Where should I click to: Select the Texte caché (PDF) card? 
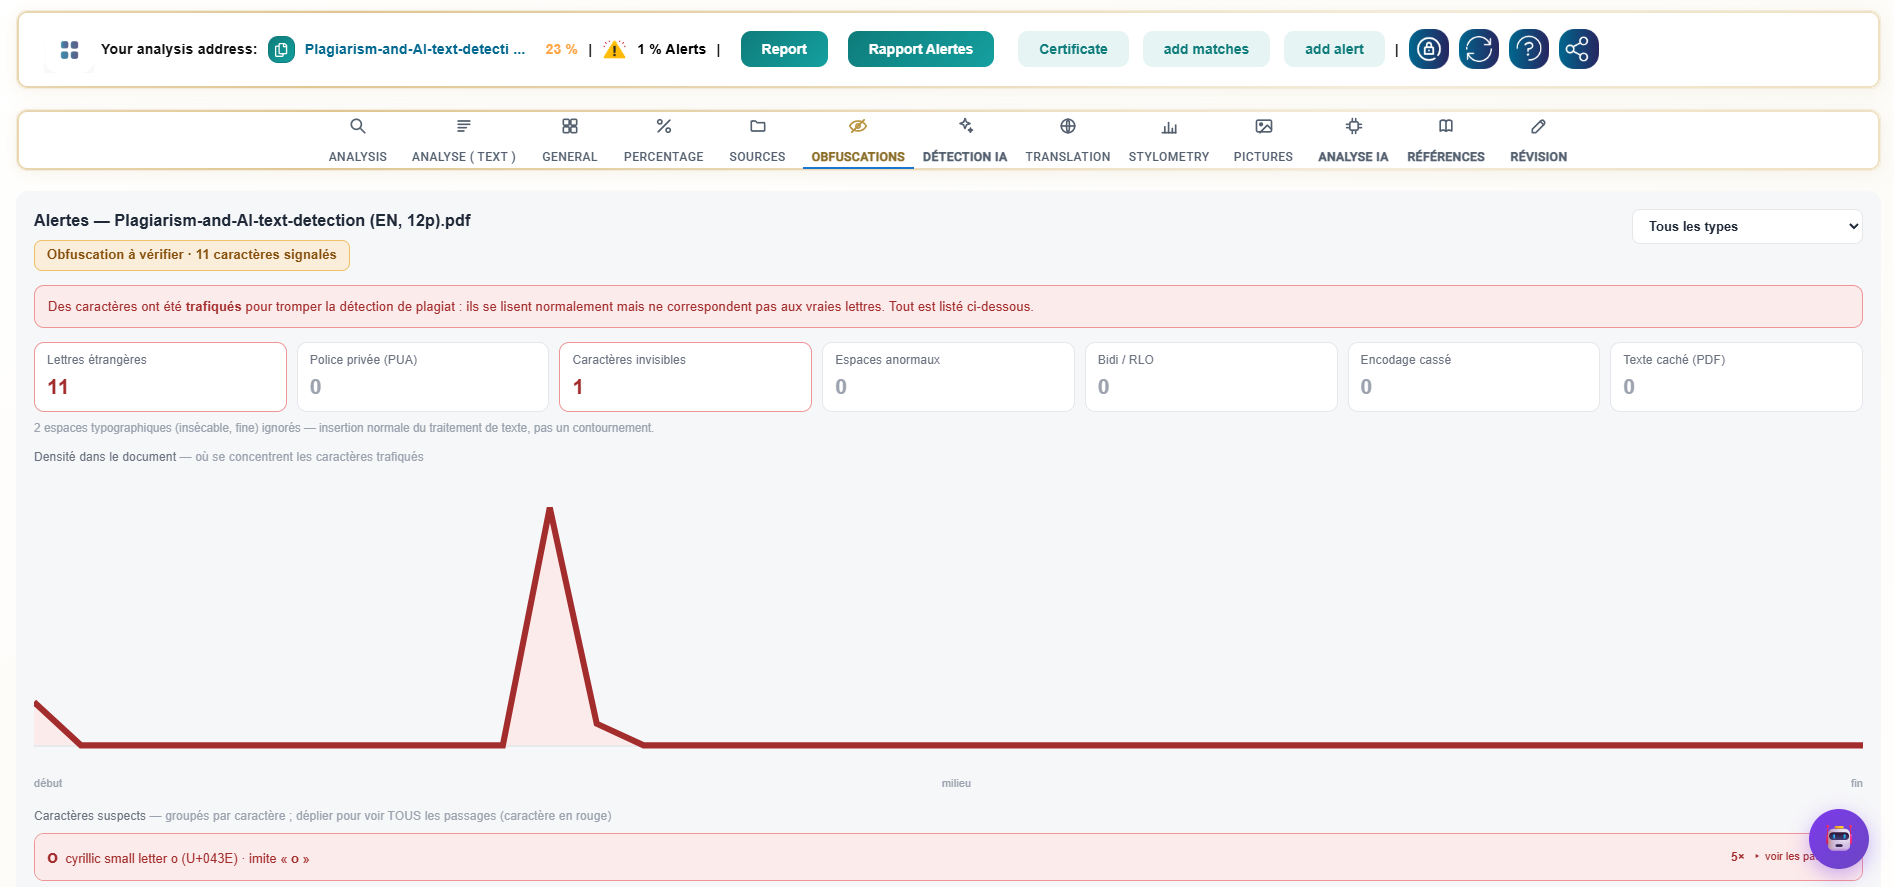(x=1736, y=377)
